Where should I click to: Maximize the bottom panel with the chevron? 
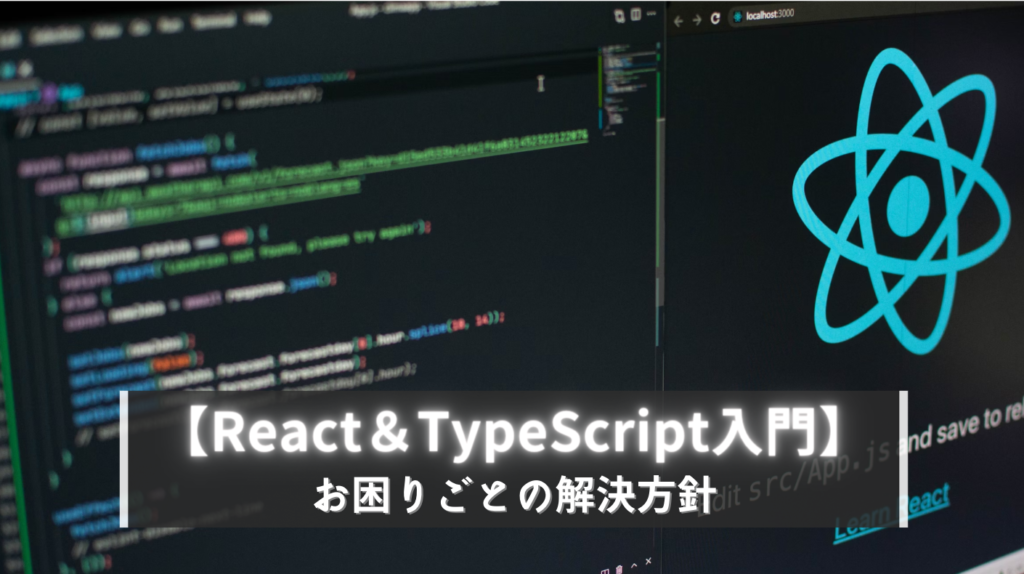tap(633, 566)
